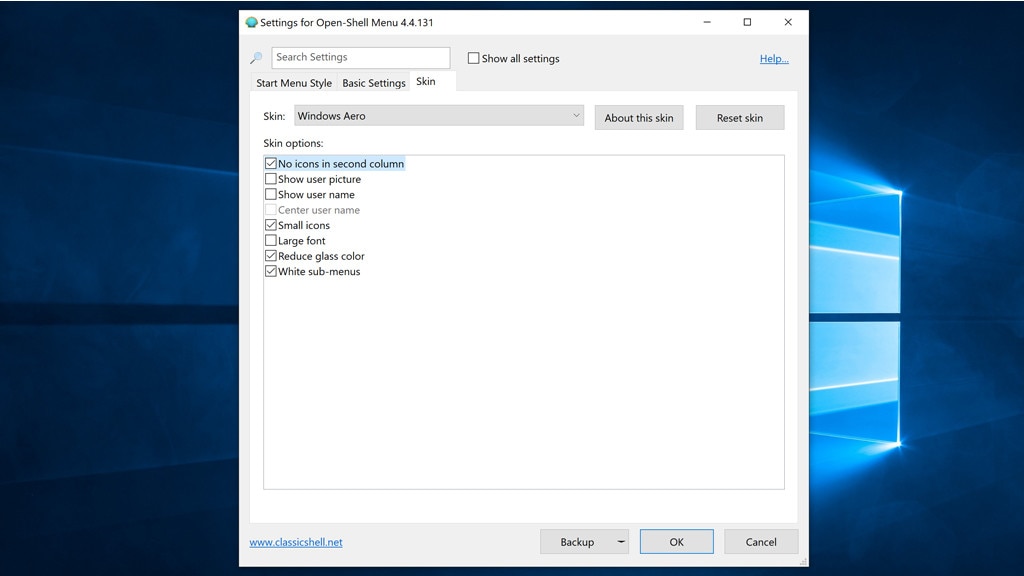The height and width of the screenshot is (576, 1024).
Task: Select the Skin tab
Action: click(x=425, y=82)
